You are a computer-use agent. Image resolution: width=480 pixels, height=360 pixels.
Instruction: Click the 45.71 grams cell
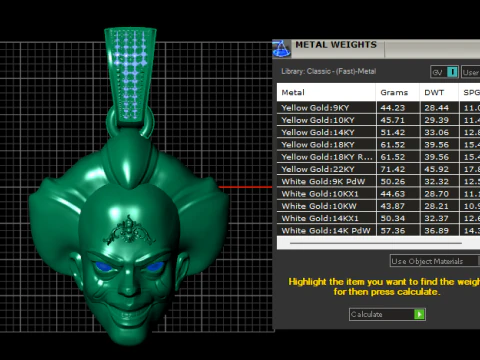coord(398,120)
